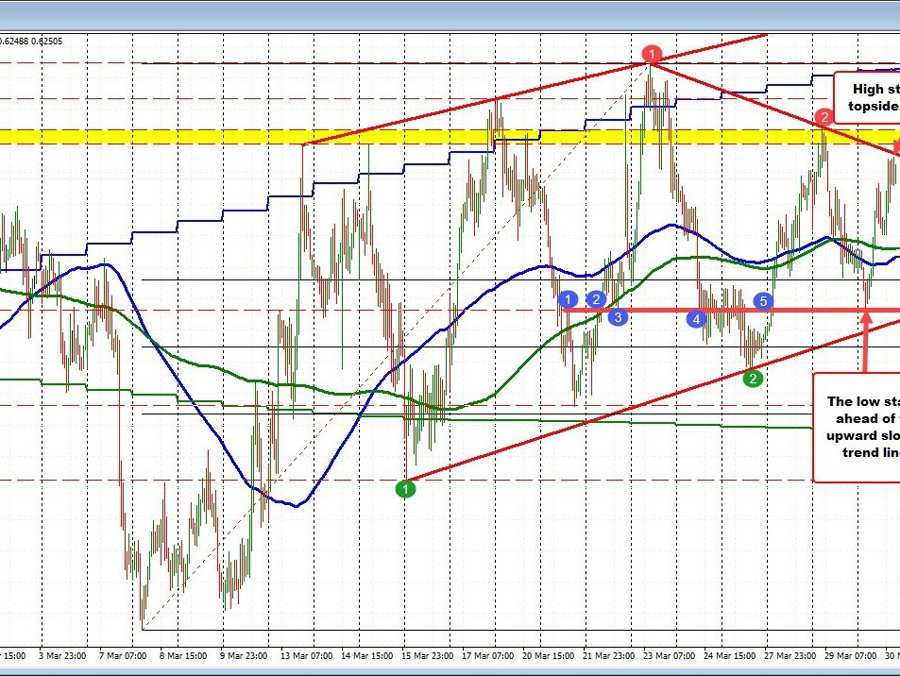Click the green circle marker numbered 1

coord(406,489)
